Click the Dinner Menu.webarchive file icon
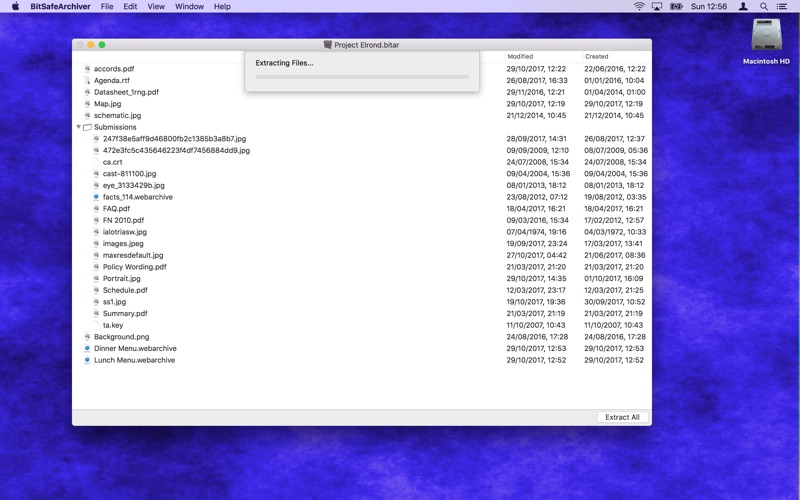This screenshot has width=800, height=500. [87, 348]
